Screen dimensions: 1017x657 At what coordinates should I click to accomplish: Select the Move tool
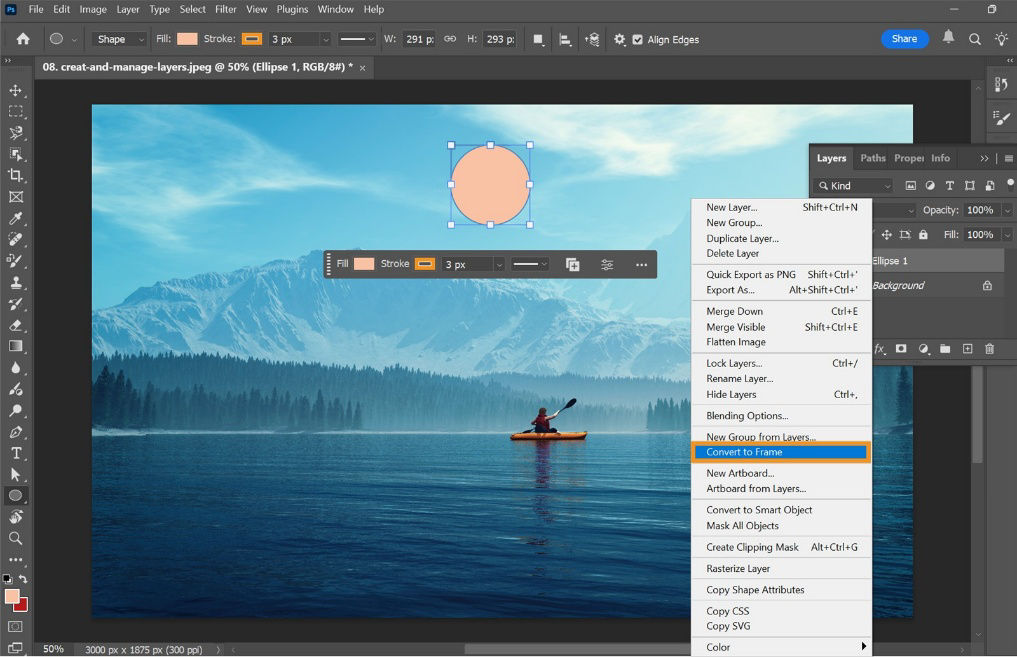tap(15, 89)
